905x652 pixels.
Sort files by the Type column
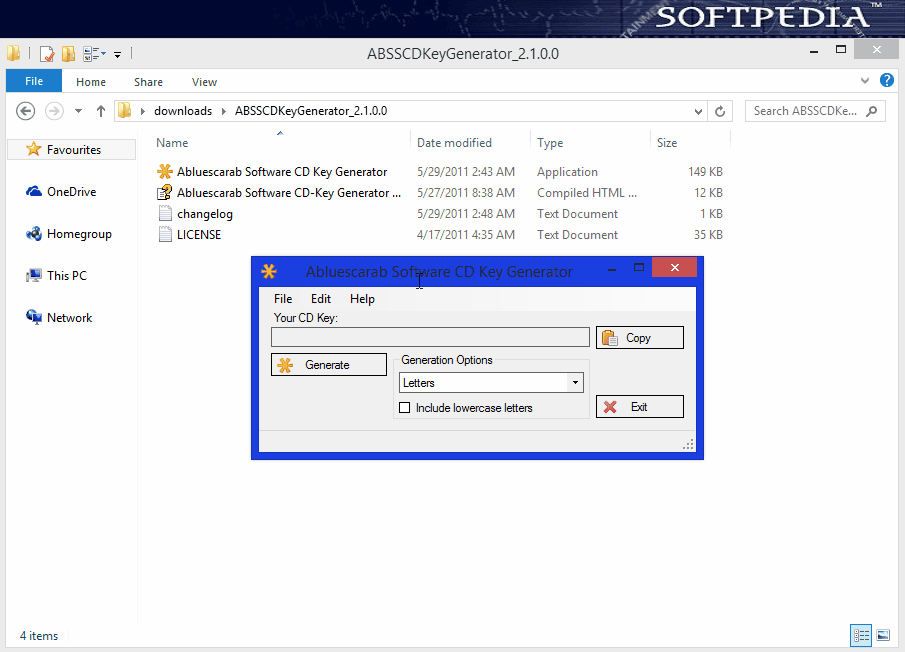(x=550, y=143)
